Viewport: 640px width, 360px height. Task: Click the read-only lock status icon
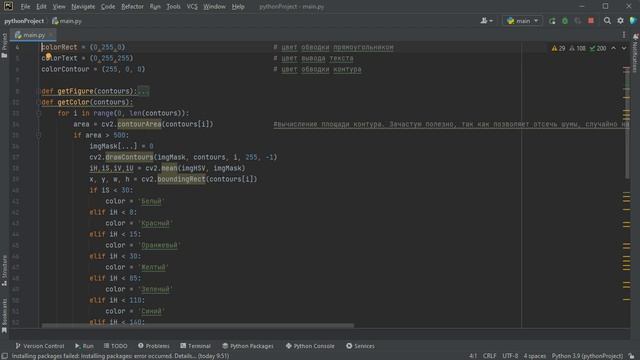pyautogui.click(x=631, y=356)
